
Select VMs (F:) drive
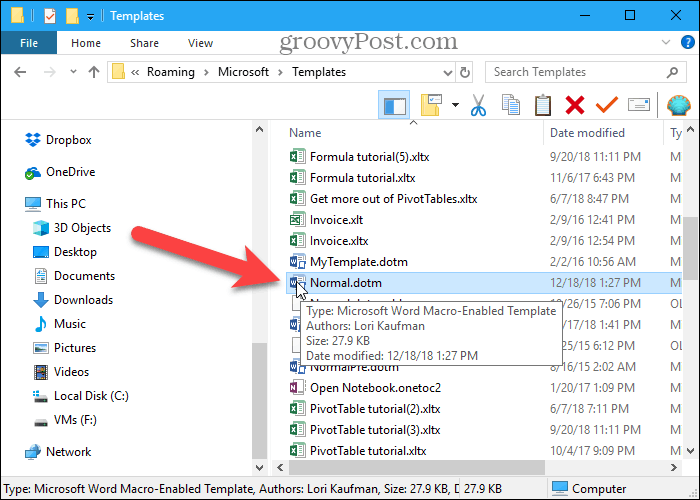65,420
